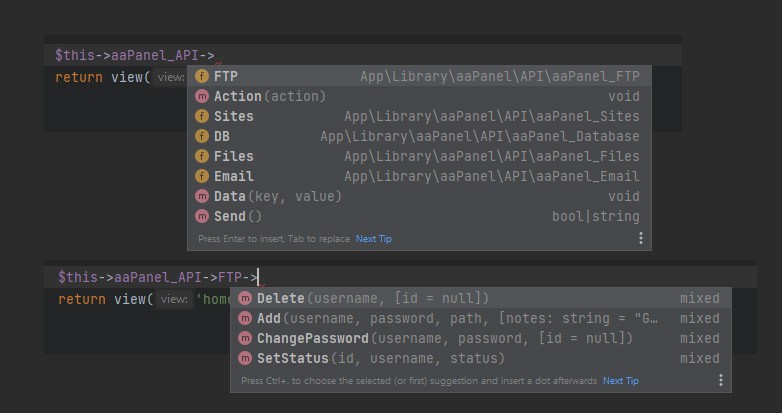Choose the Delete method suggestion
782x413 pixels.
(x=481, y=298)
